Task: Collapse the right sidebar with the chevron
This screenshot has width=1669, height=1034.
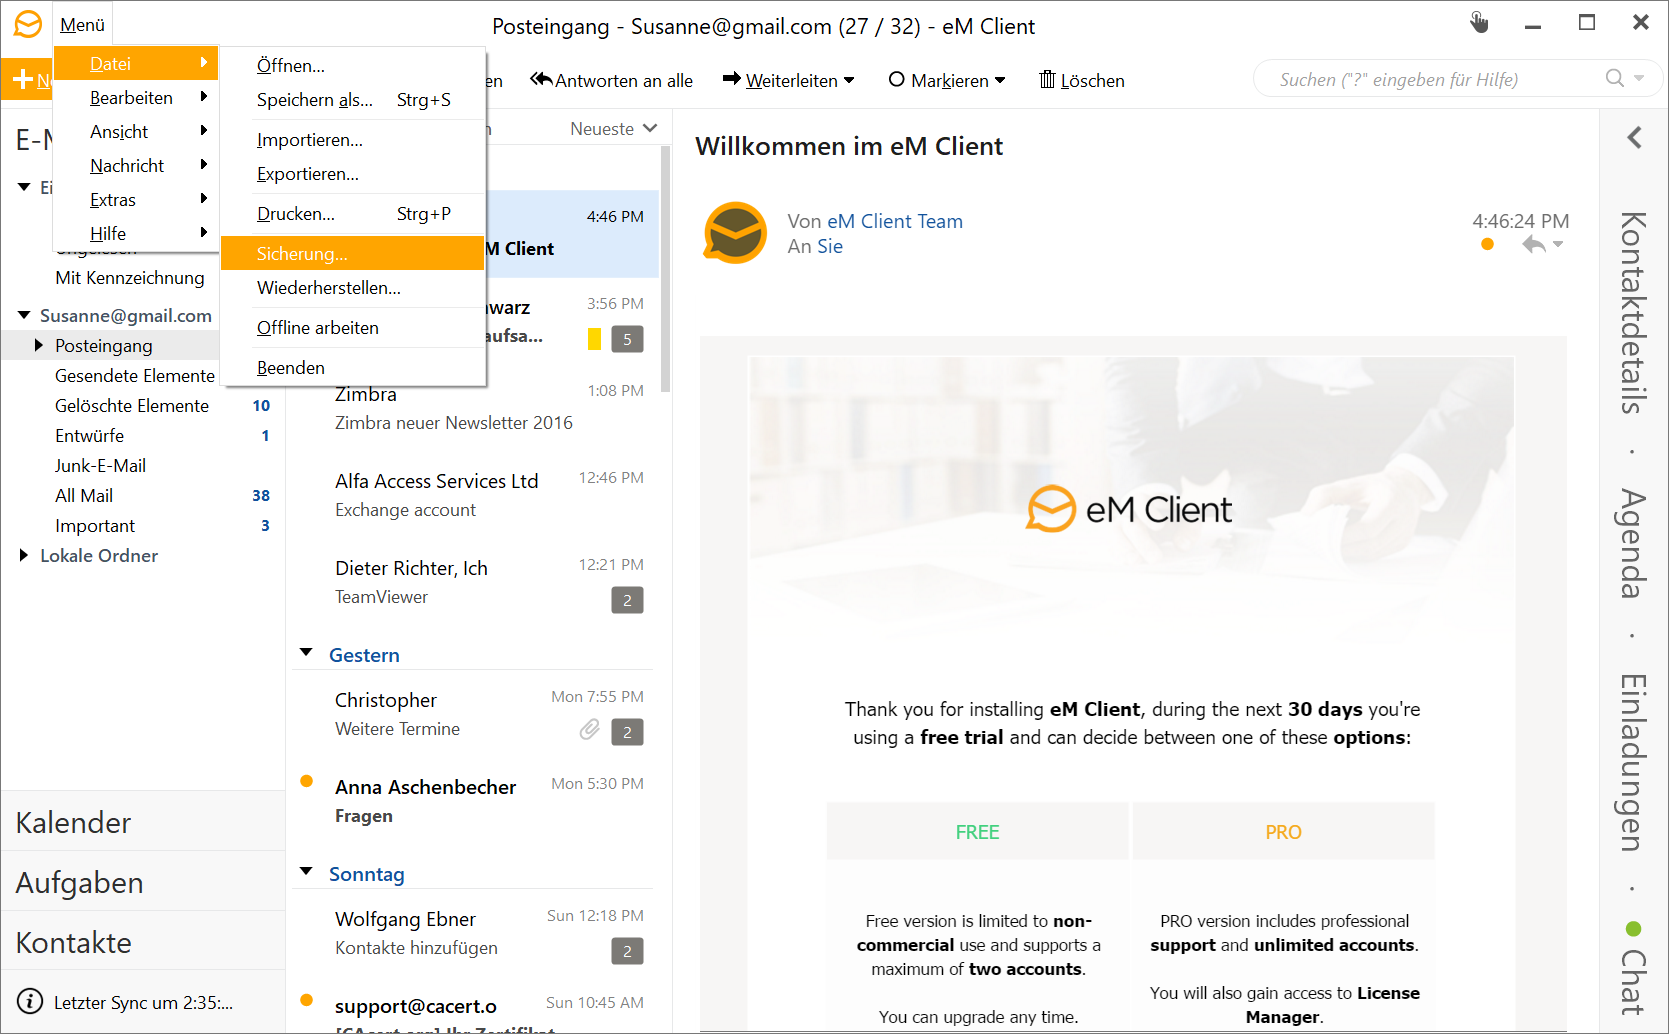Action: pyautogui.click(x=1635, y=137)
